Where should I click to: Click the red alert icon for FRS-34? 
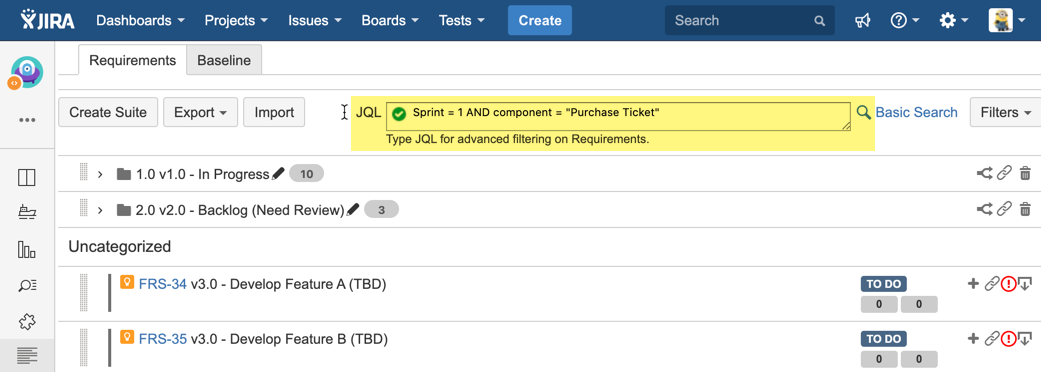pos(1008,284)
